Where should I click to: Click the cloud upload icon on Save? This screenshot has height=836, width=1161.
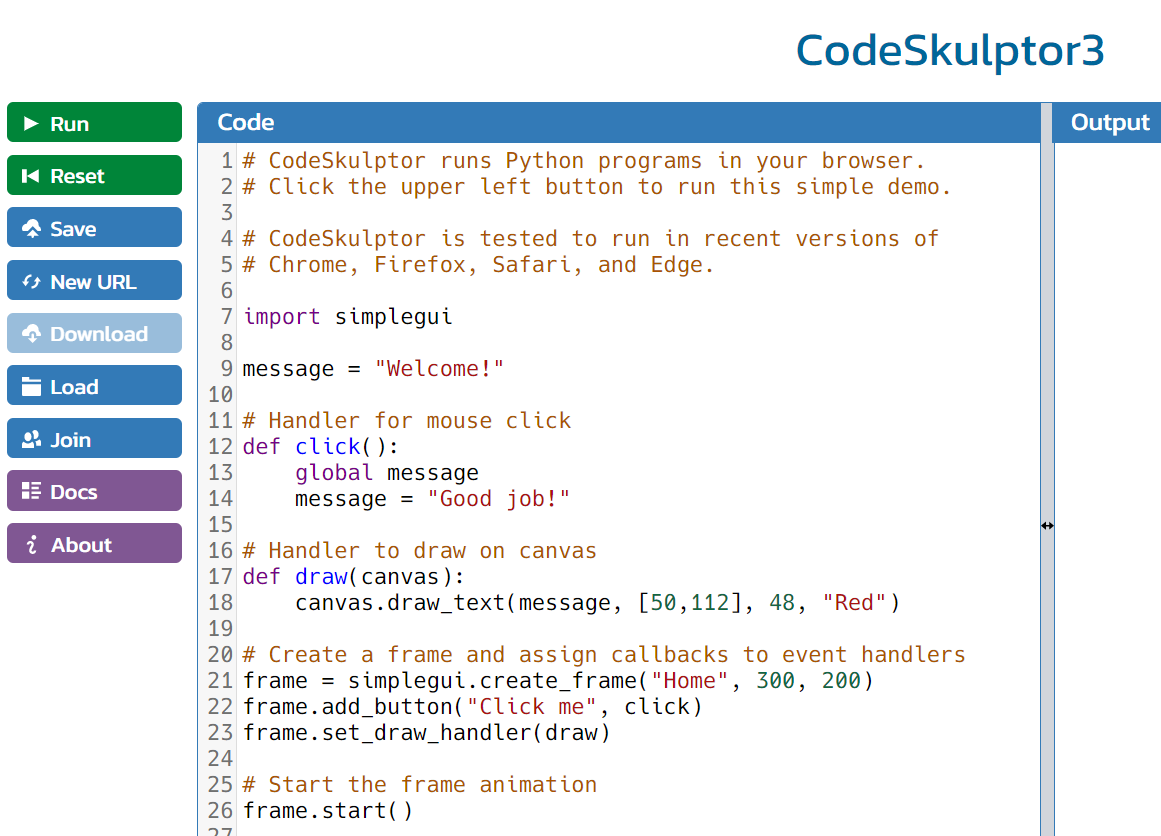(x=31, y=229)
